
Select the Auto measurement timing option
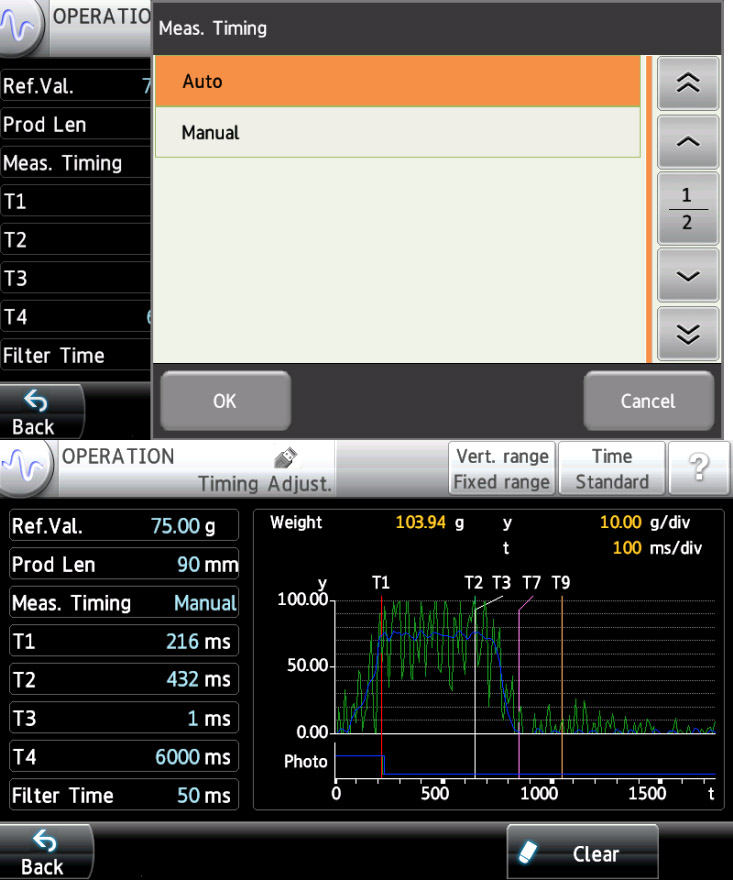397,81
